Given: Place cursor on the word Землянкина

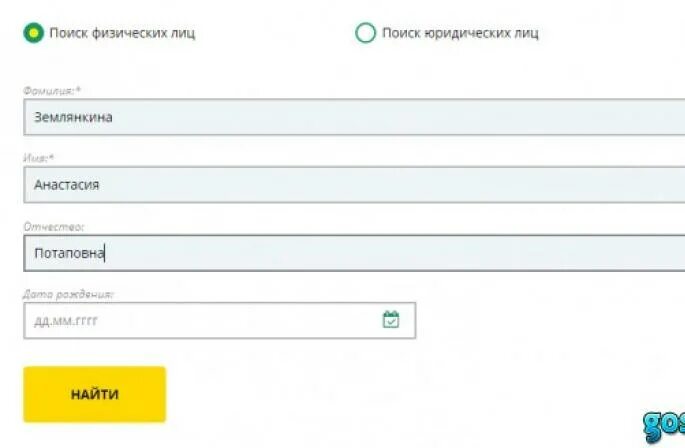Looking at the screenshot, I should [x=73, y=117].
